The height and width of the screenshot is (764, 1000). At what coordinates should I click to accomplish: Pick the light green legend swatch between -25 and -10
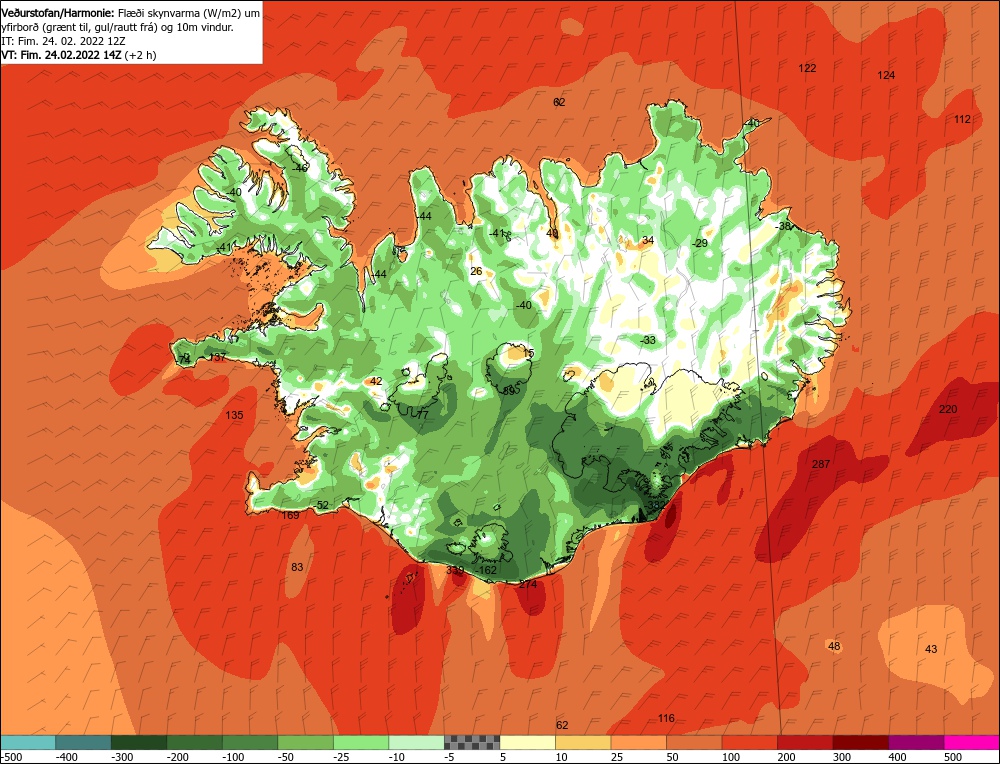(360, 742)
